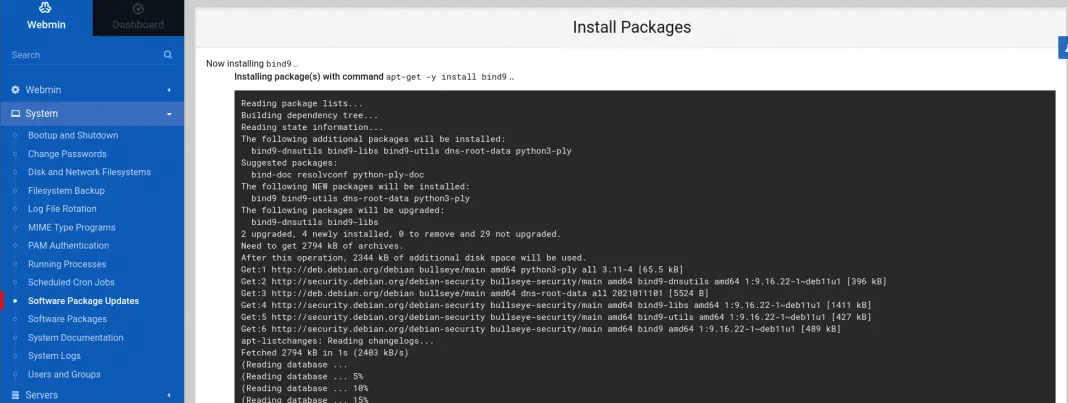Click the Servers stack icon

(15, 395)
